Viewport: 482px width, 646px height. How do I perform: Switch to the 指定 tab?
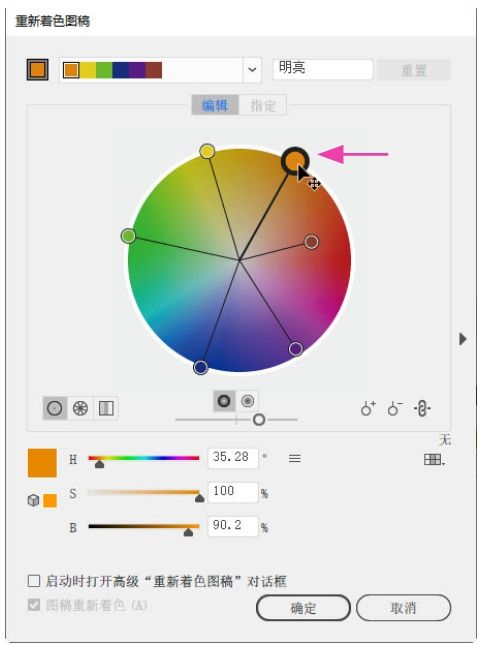[x=263, y=105]
